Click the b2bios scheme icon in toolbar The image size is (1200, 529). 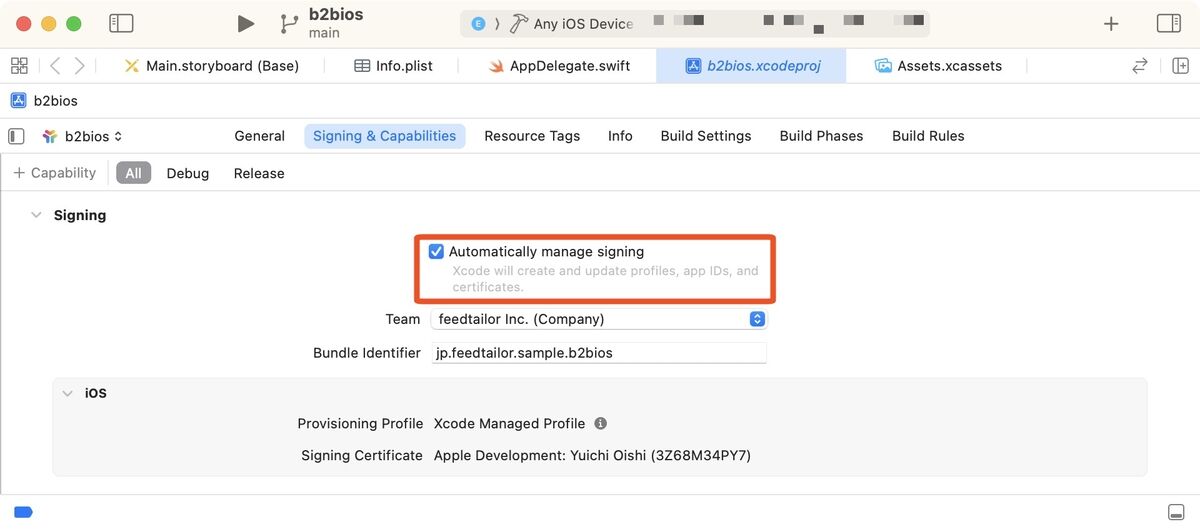[x=477, y=24]
